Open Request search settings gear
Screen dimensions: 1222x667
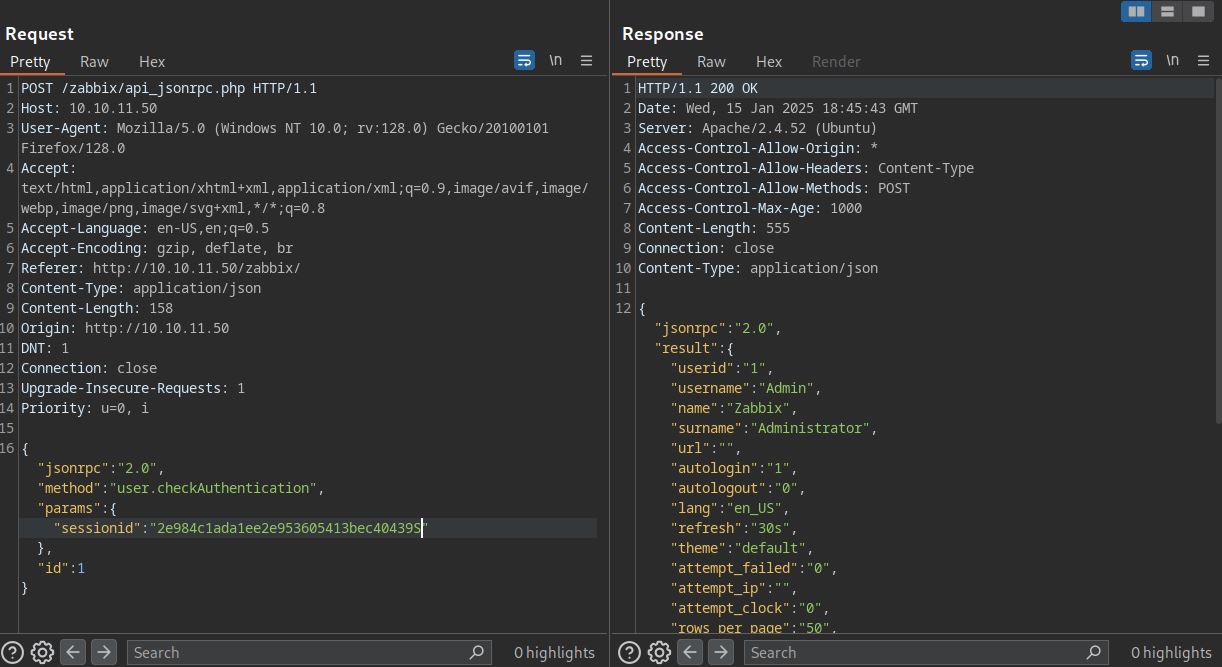[x=42, y=653]
